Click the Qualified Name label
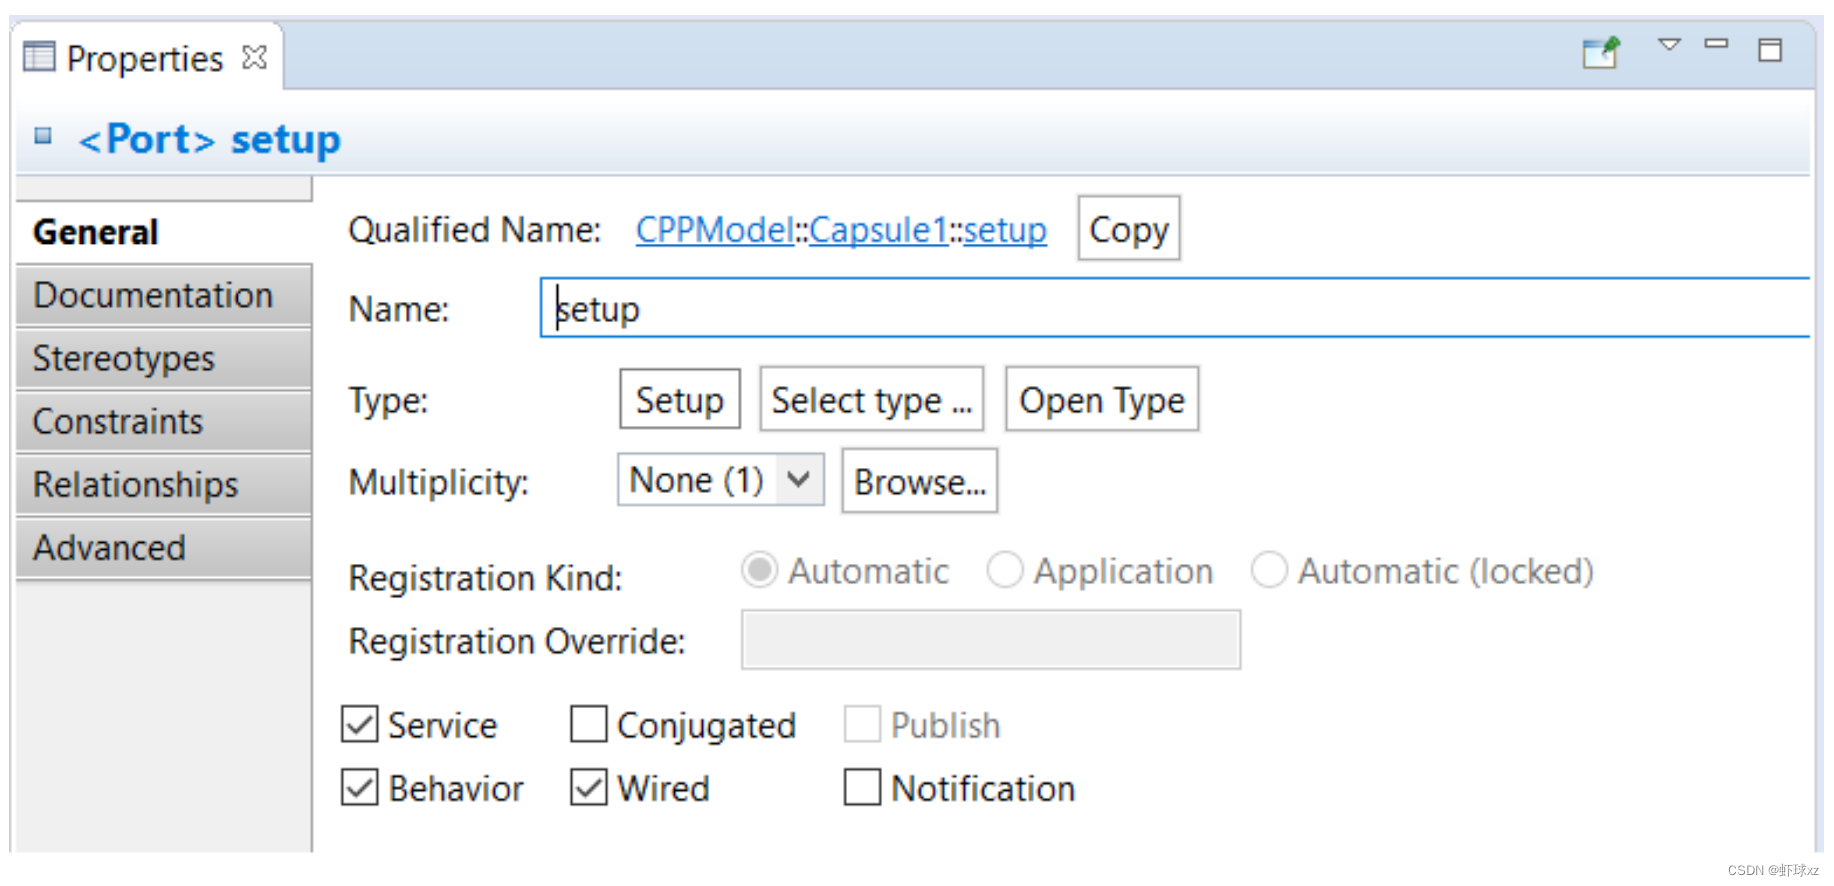This screenshot has width=1834, height=886. pos(475,230)
